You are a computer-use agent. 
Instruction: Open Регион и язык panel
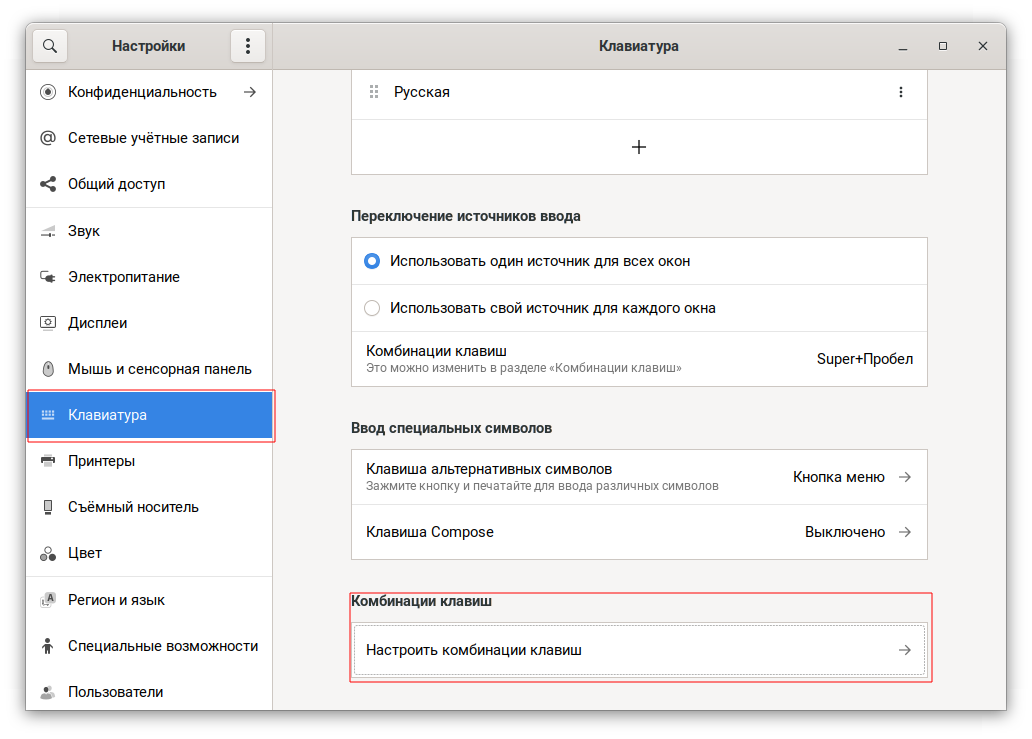[x=149, y=600]
